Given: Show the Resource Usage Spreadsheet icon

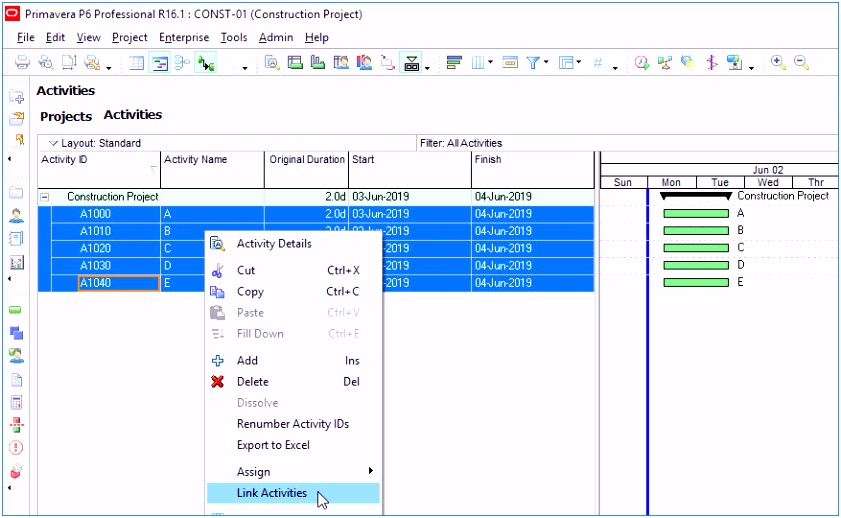Looking at the screenshot, I should pos(341,63).
